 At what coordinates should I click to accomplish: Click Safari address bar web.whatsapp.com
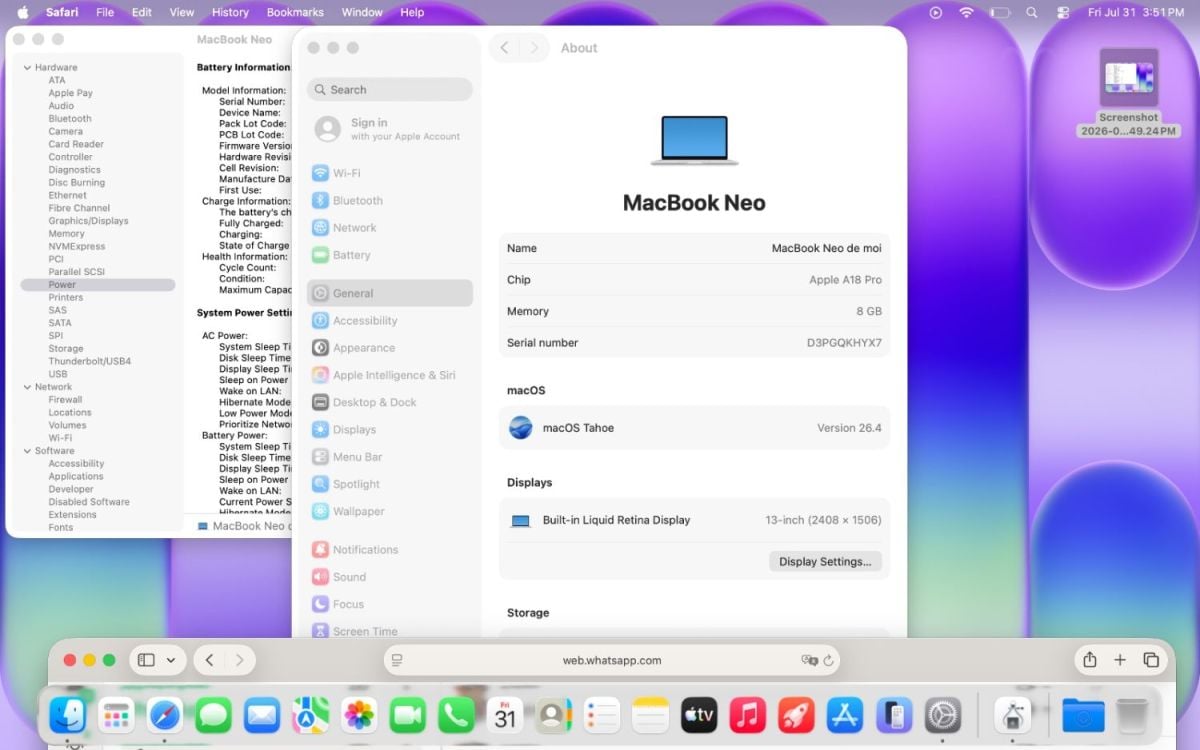pos(612,660)
